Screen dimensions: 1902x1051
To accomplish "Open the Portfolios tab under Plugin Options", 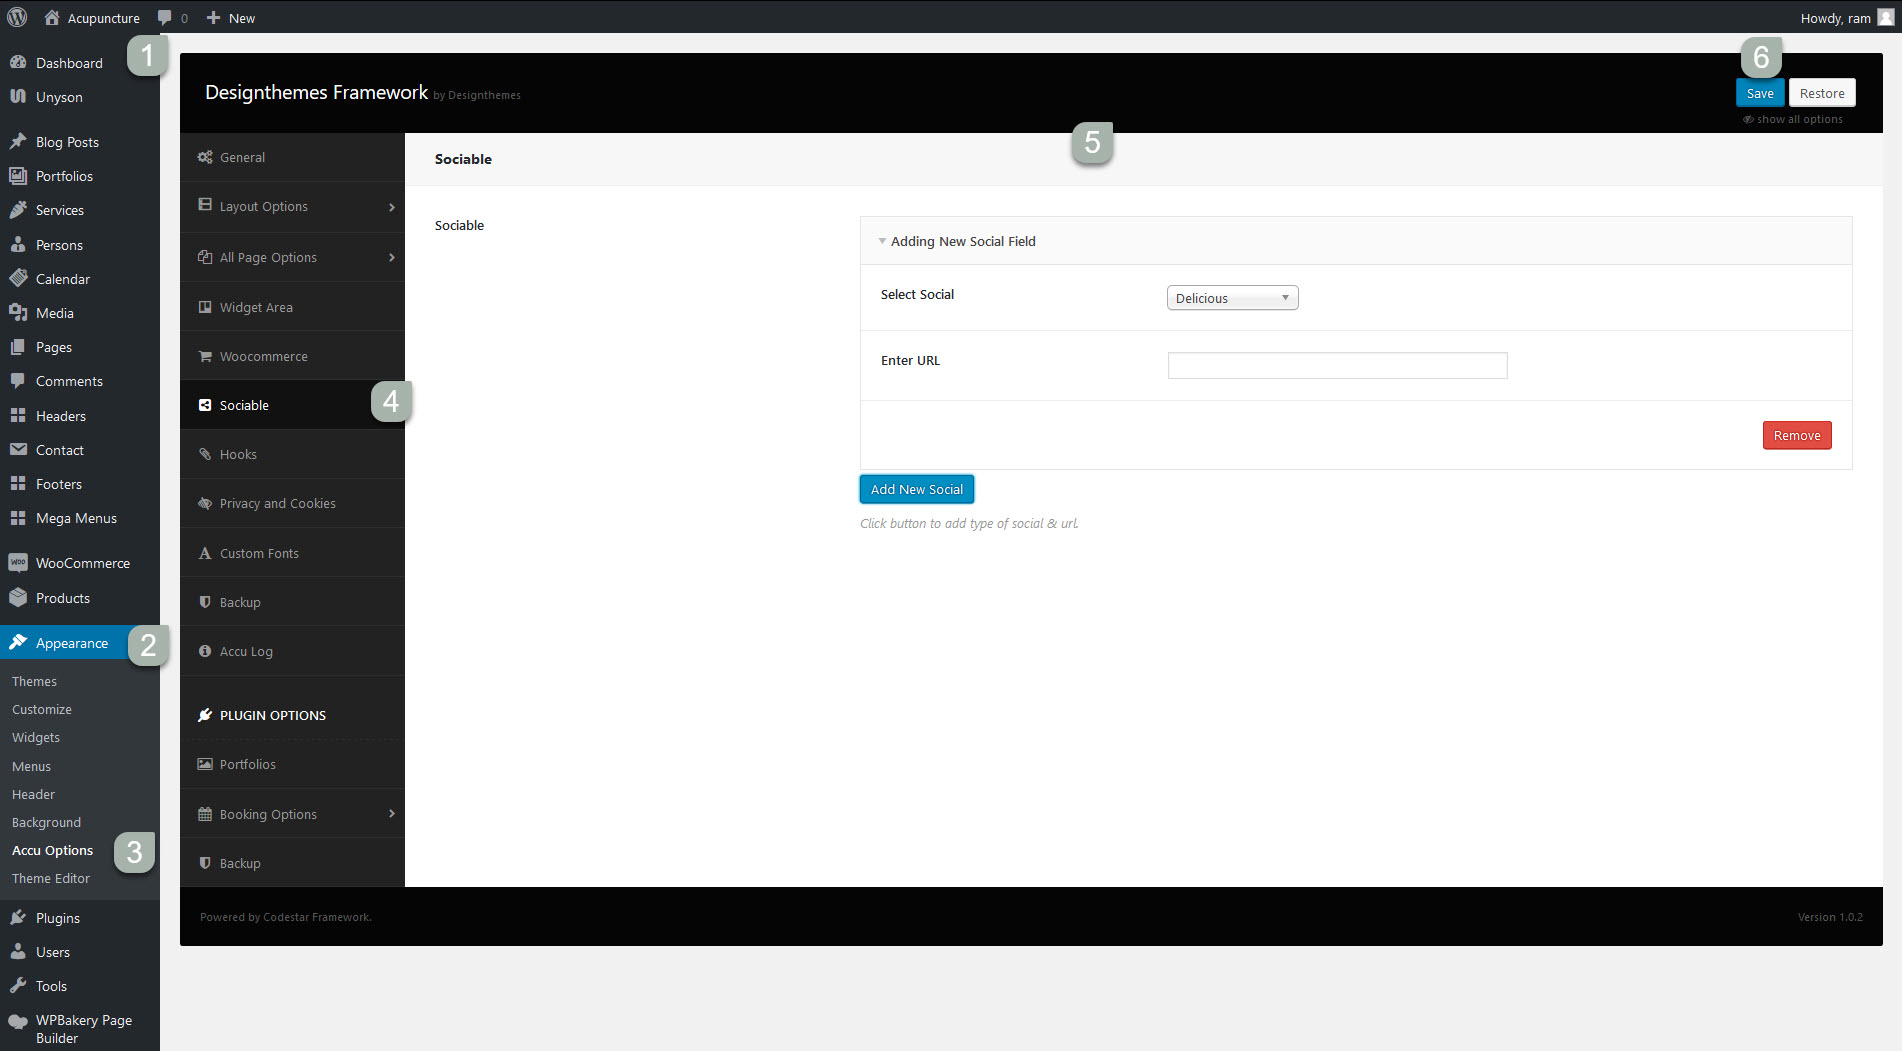I will (292, 764).
